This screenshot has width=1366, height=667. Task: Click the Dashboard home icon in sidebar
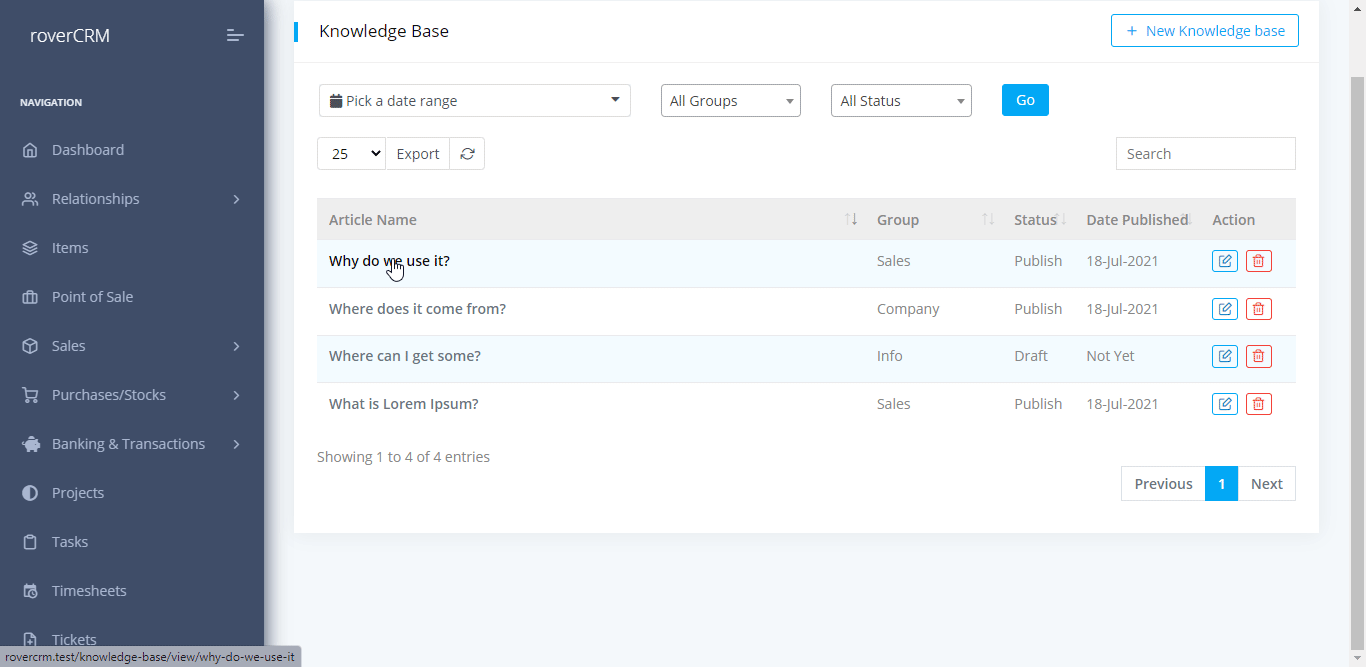tap(30, 150)
